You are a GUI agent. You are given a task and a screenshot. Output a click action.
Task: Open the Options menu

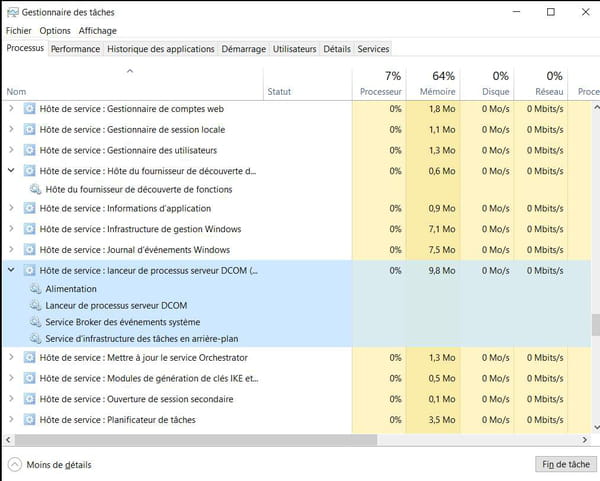pos(55,31)
